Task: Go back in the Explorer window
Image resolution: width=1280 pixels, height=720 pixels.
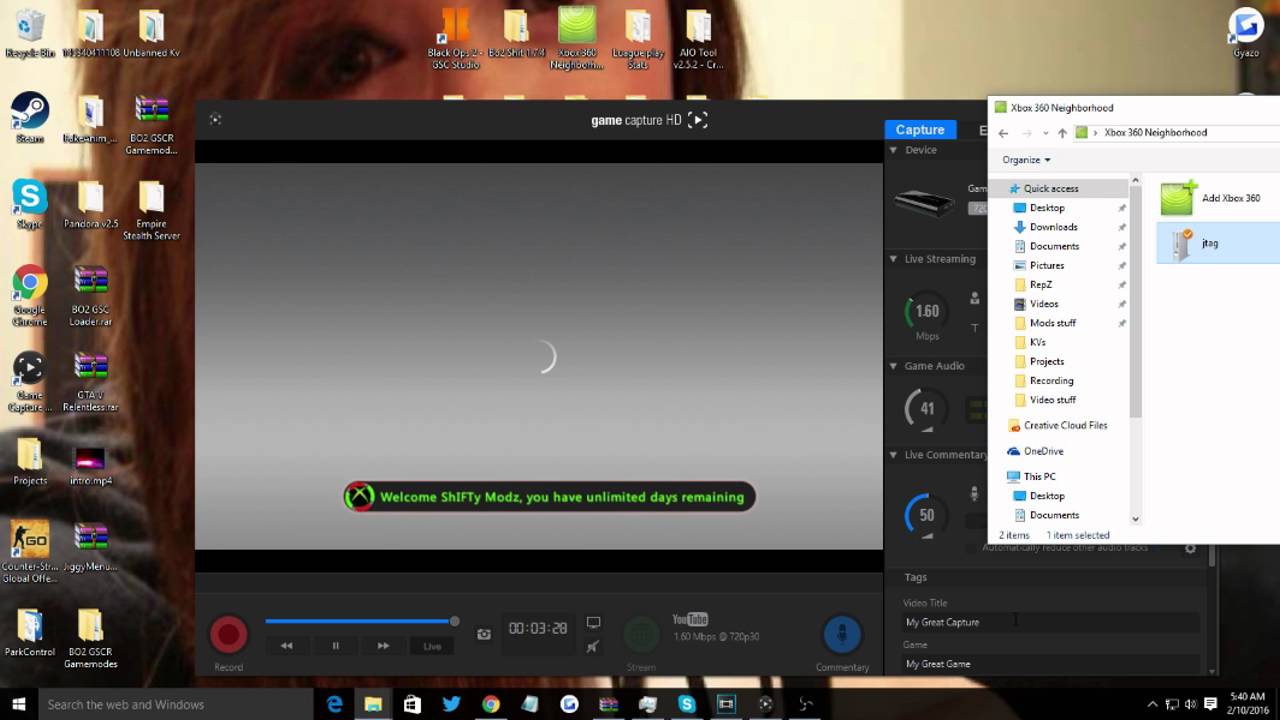Action: (x=1003, y=132)
